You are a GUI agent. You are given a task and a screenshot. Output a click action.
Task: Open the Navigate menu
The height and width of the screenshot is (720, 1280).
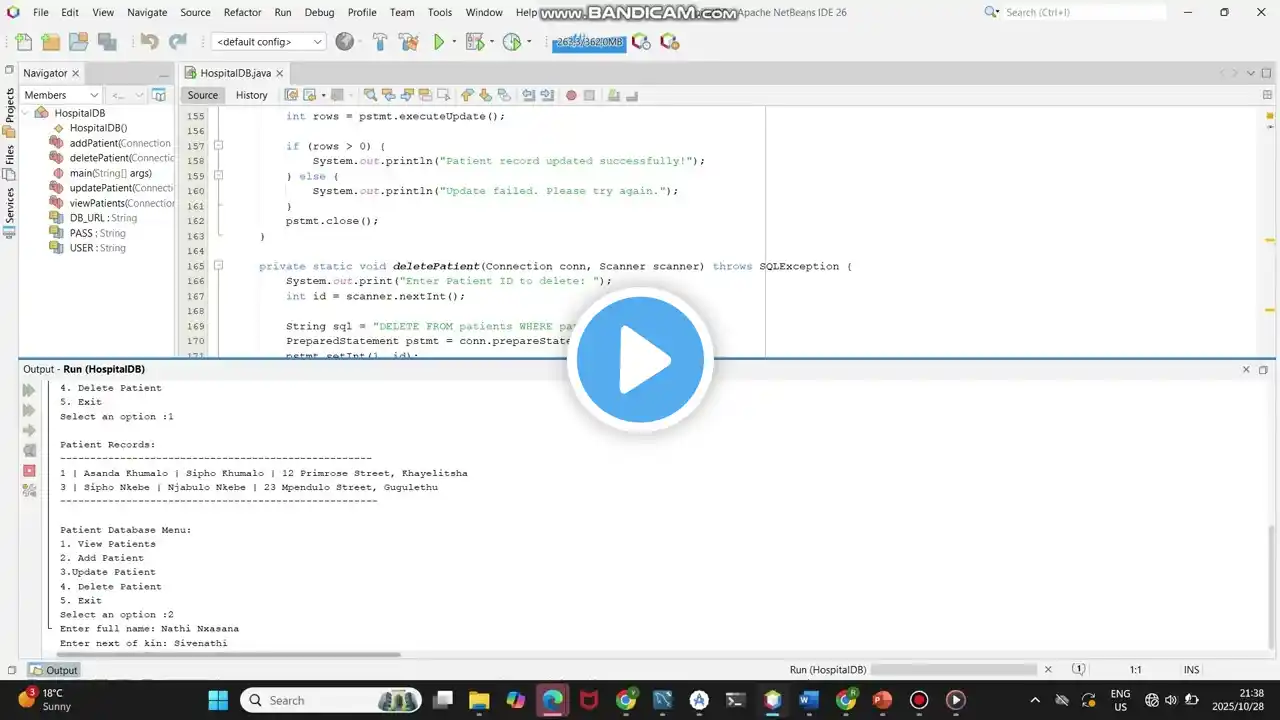pyautogui.click(x=147, y=12)
